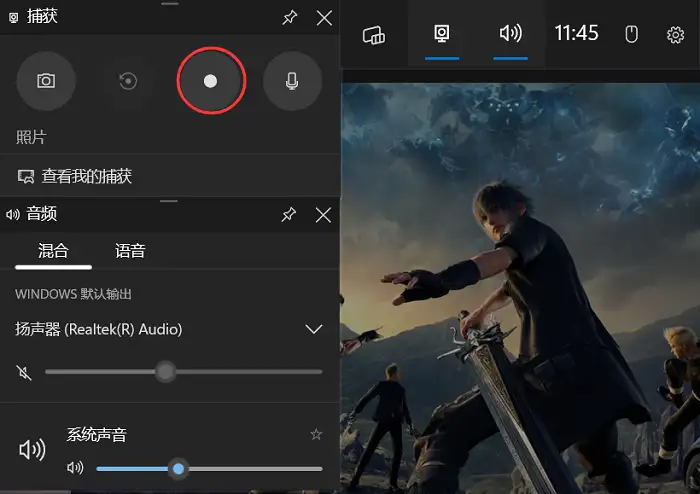Toggle the capture widget in the Game Bar

(x=442, y=34)
